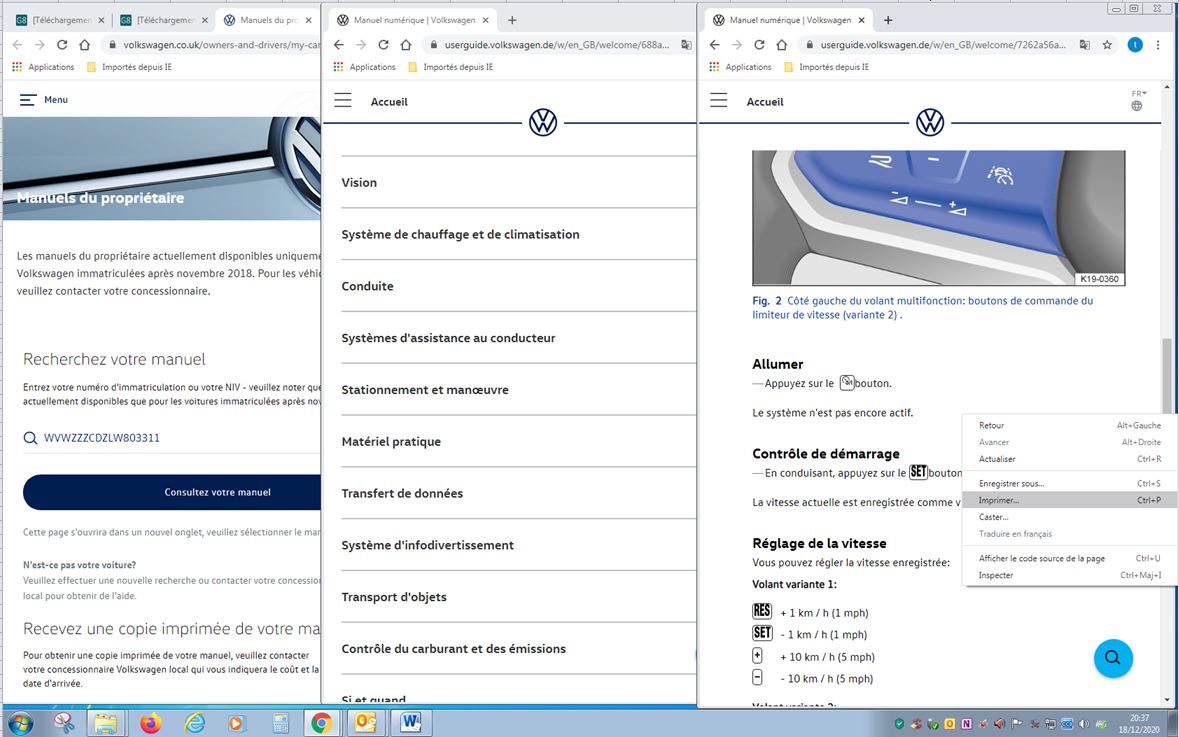Click vertical scrollbar of right window
The image size is (1179, 737).
point(1166,376)
